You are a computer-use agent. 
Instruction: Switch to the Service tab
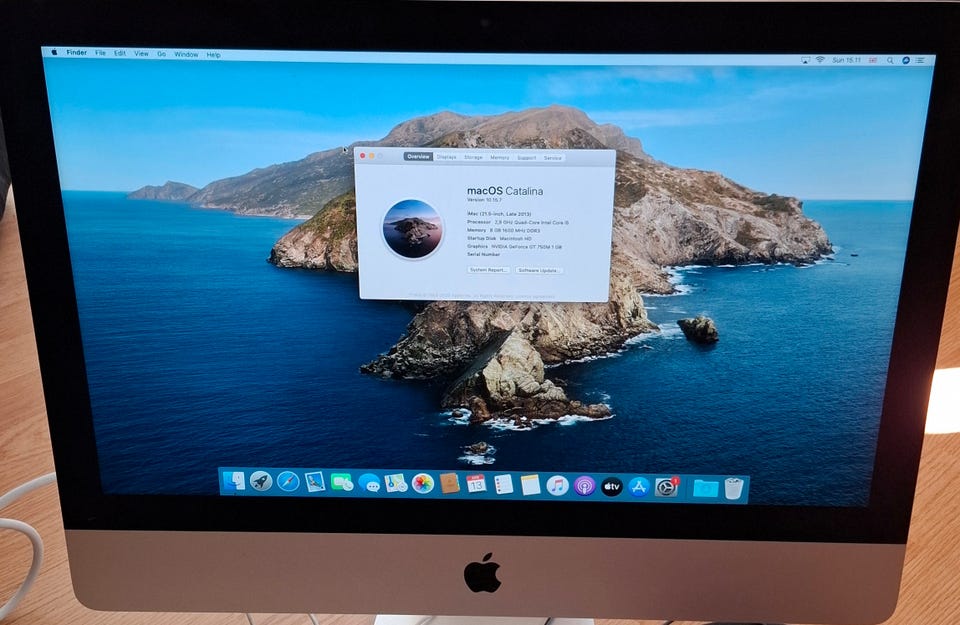[x=552, y=158]
